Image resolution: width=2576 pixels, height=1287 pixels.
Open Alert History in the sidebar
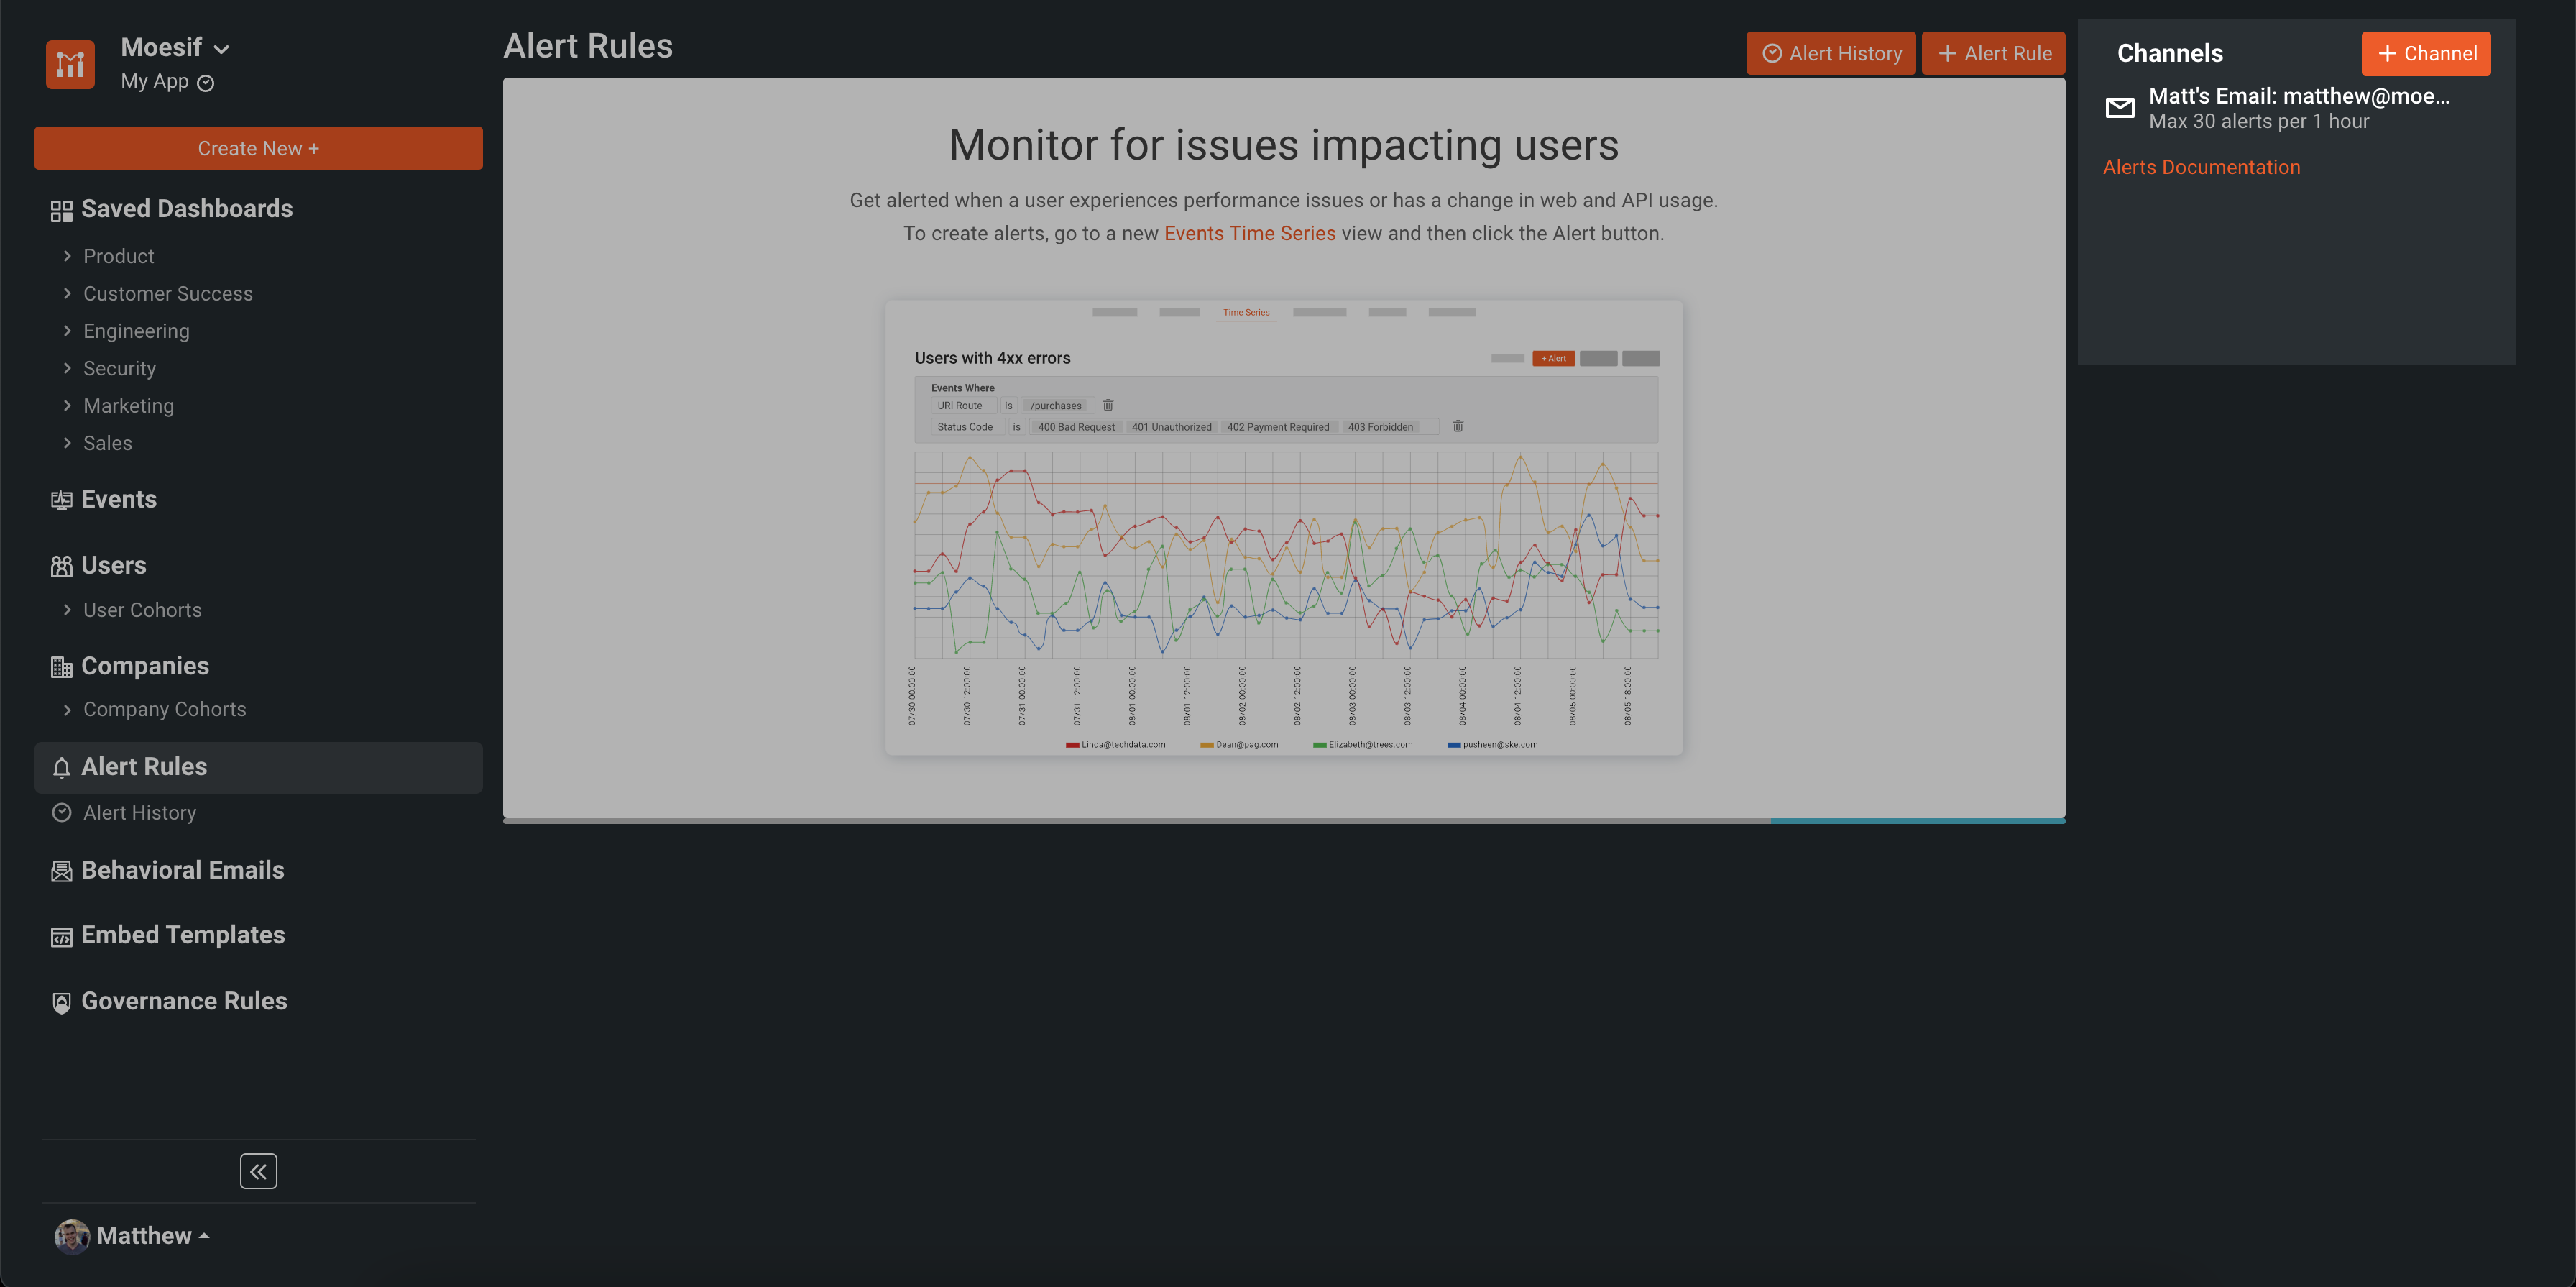click(139, 813)
